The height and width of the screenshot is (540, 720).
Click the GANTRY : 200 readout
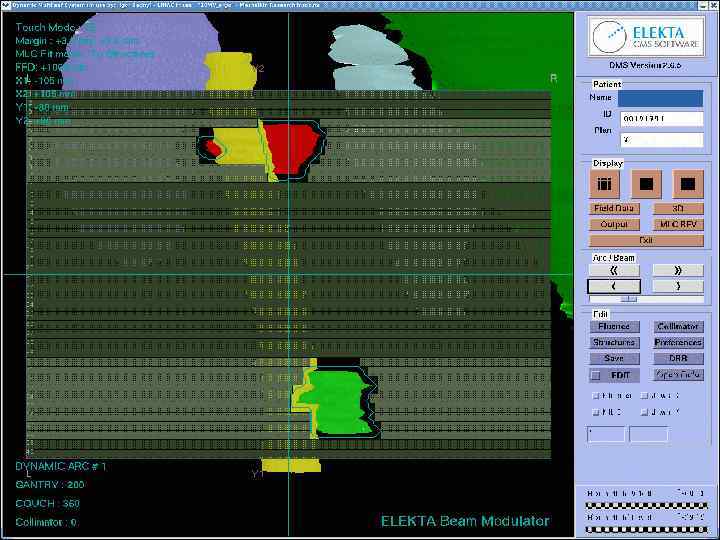click(x=50, y=485)
